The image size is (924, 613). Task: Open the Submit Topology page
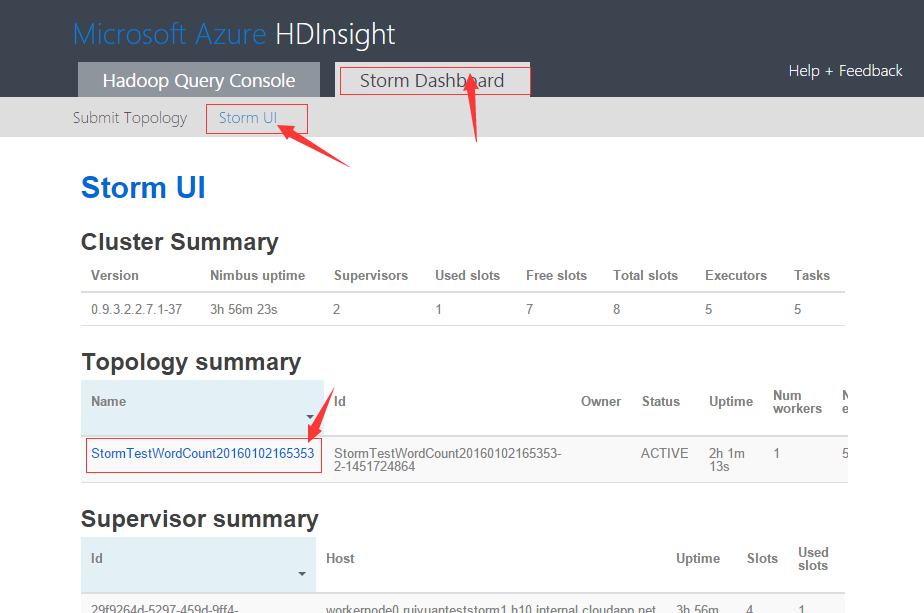point(130,118)
